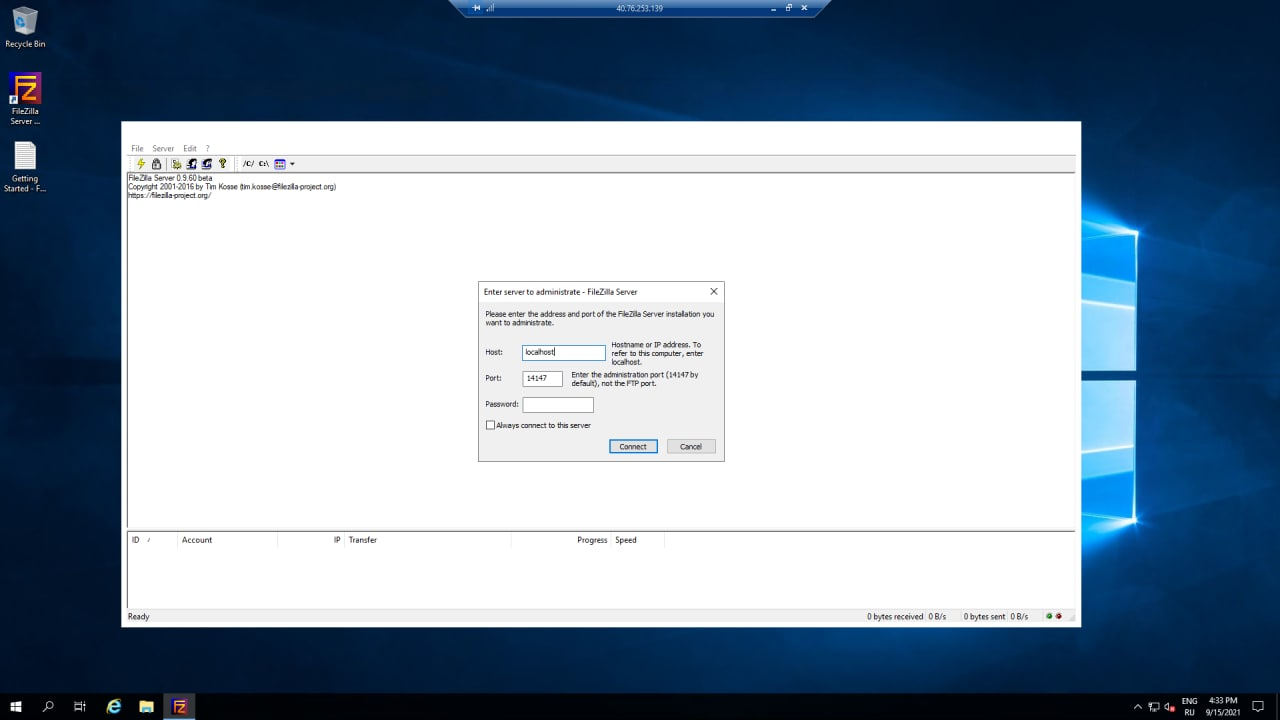The height and width of the screenshot is (720, 1280).
Task: Open the Windows Start menu
Action: 16,706
